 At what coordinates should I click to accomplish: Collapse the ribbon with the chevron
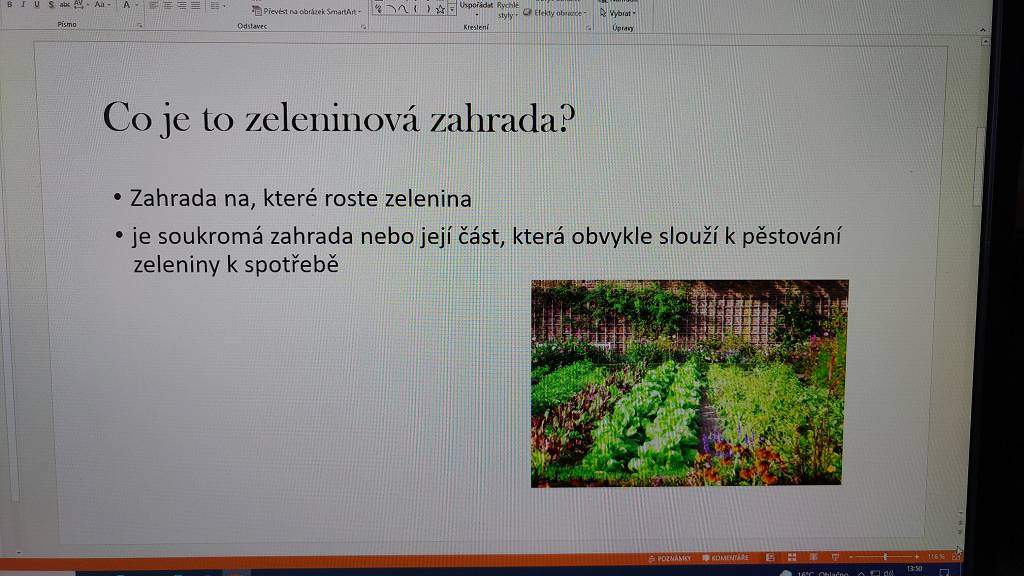tap(983, 30)
